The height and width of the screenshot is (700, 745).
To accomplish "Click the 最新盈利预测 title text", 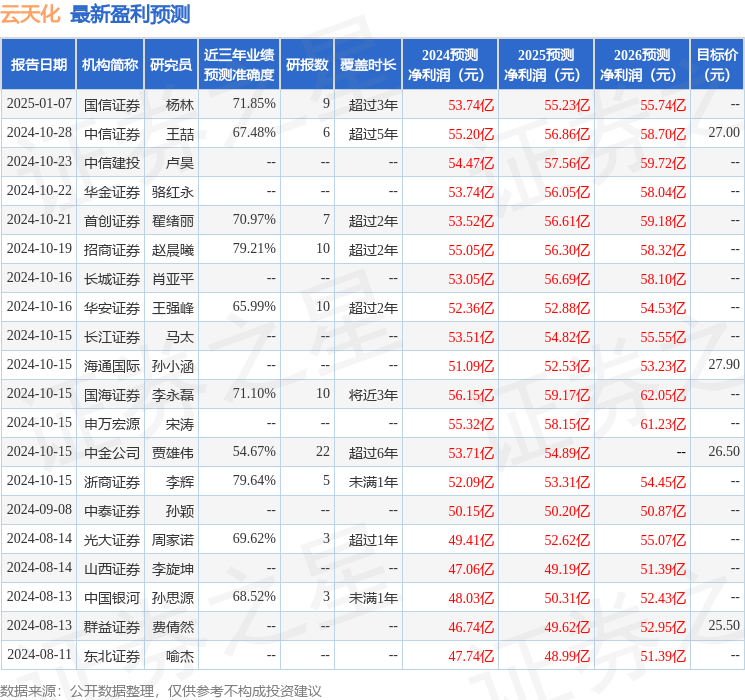I will [130, 14].
